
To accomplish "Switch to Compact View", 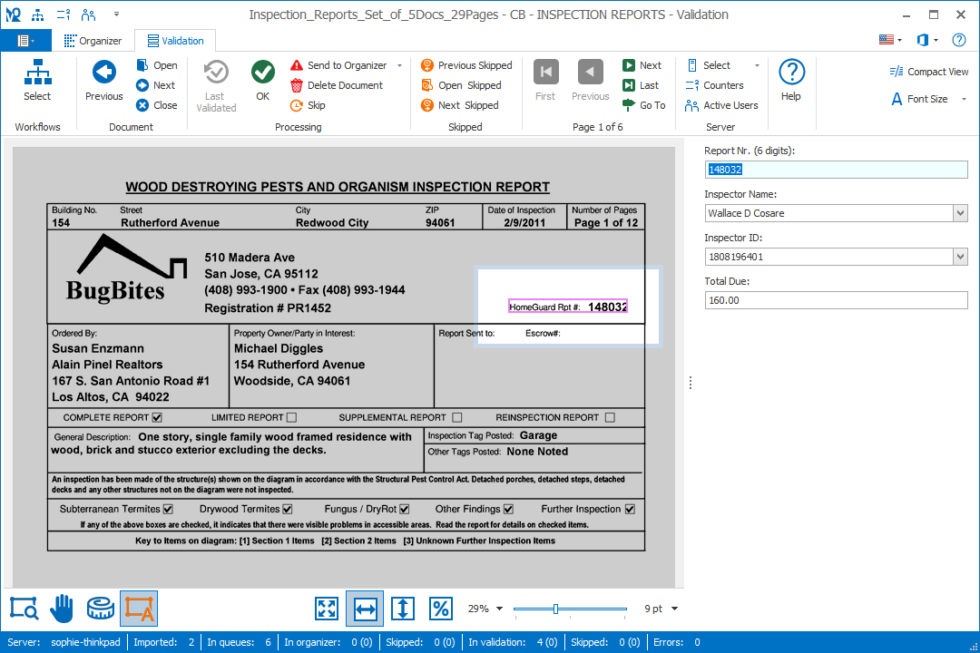I will point(929,72).
